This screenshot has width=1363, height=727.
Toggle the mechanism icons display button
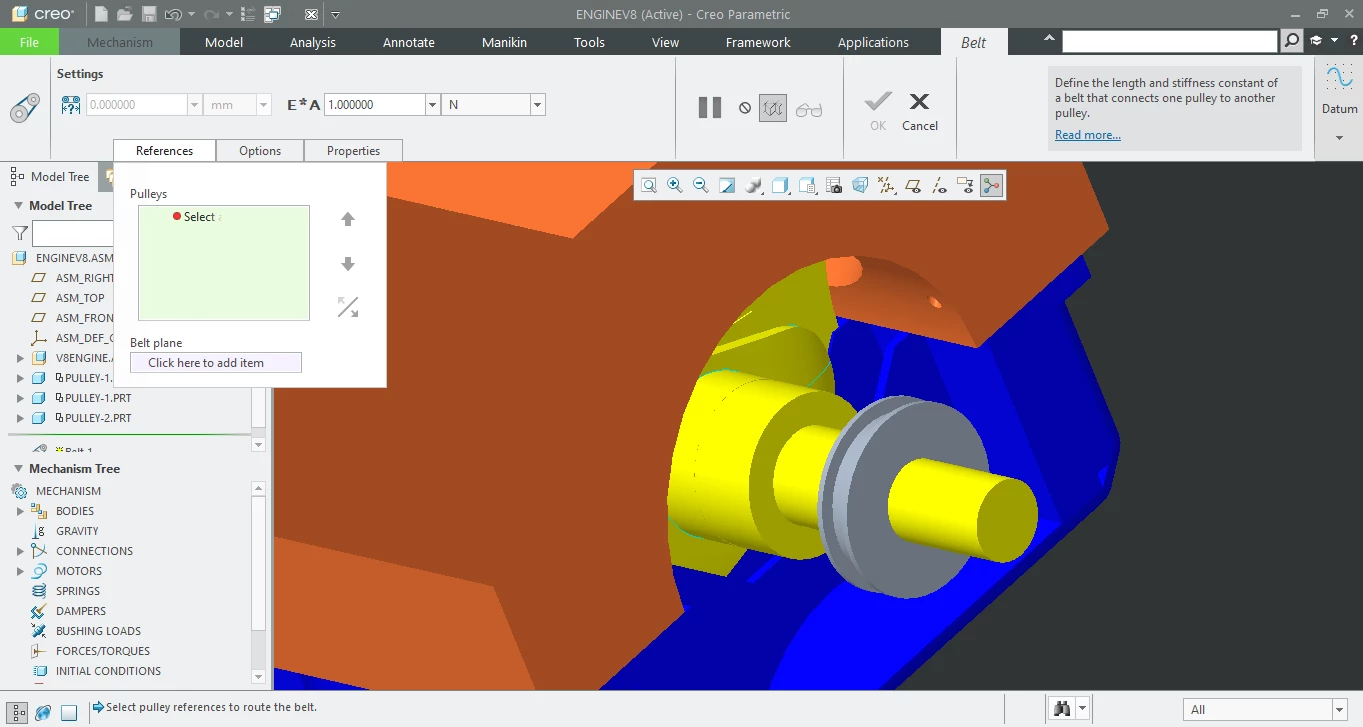coord(991,185)
